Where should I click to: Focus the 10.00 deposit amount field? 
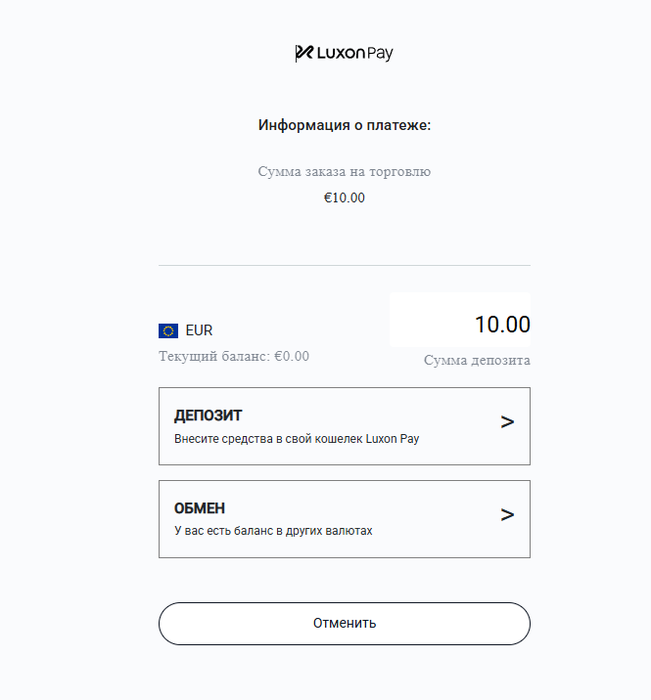pyautogui.click(x=460, y=320)
